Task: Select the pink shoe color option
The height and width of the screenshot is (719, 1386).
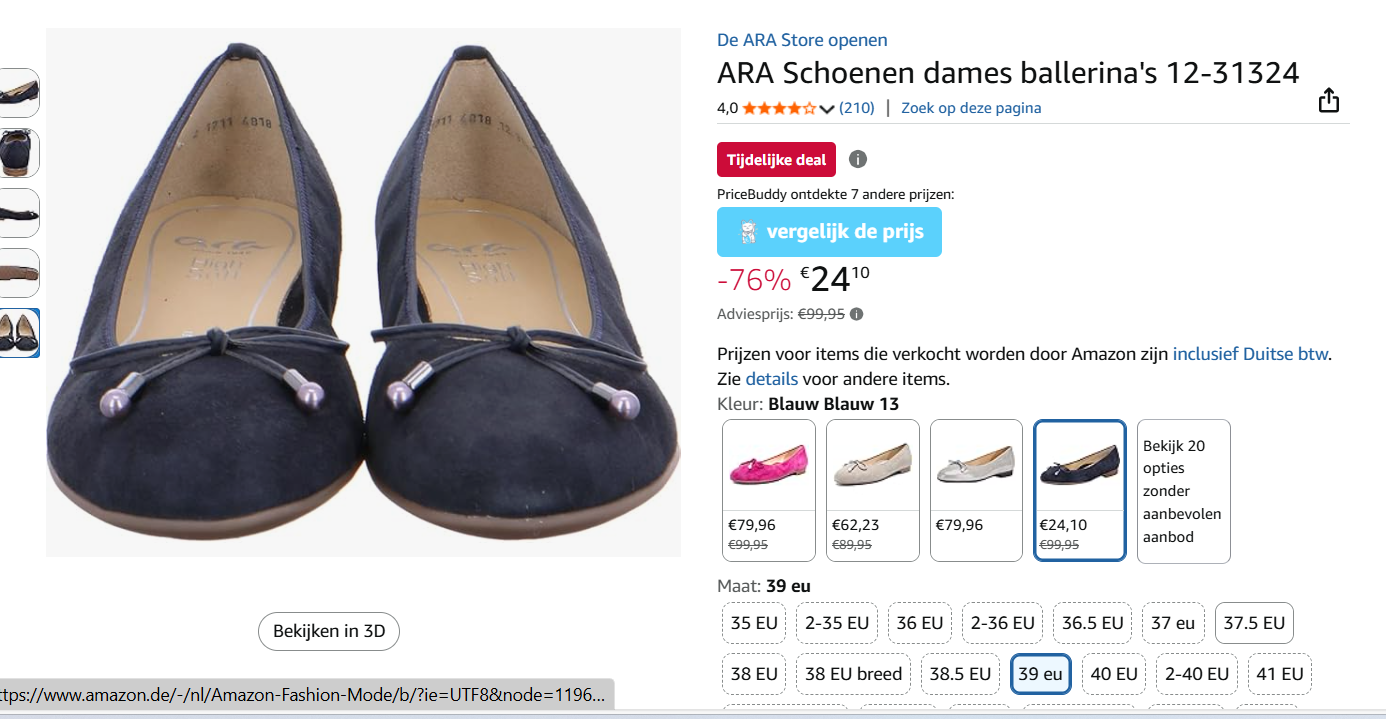Action: point(768,465)
